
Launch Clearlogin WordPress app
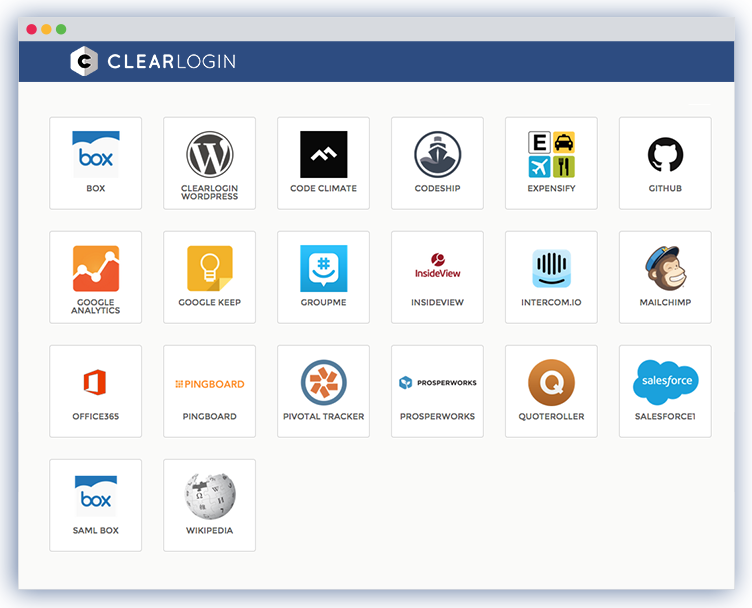[210, 156]
